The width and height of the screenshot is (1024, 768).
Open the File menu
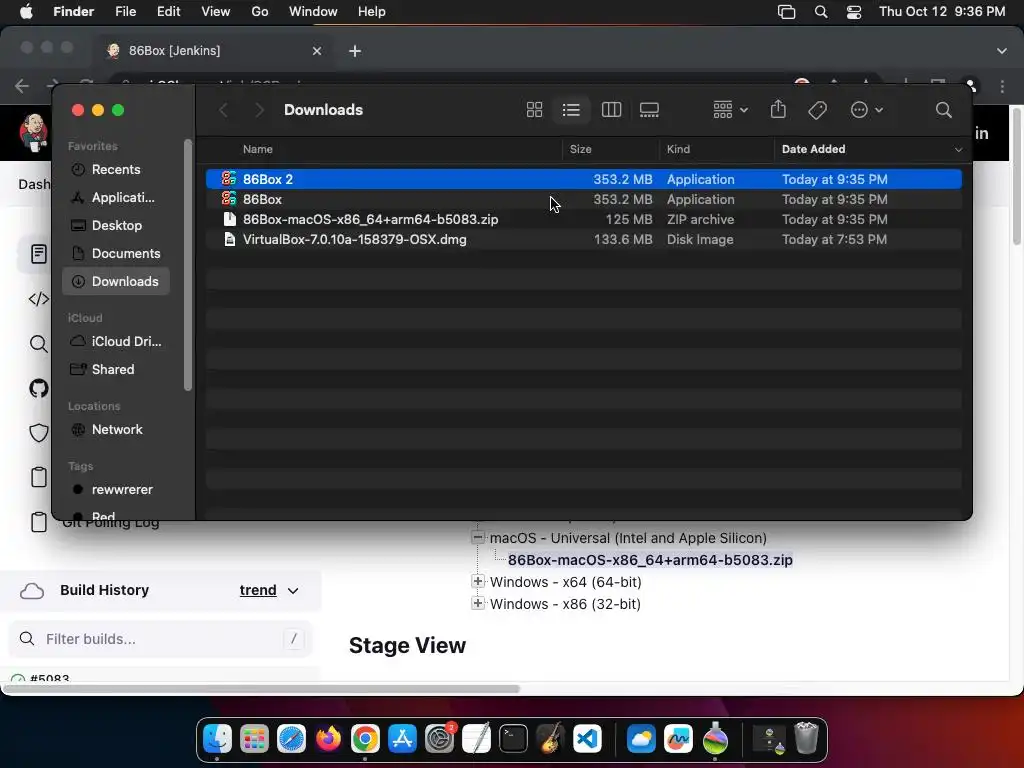pos(125,12)
